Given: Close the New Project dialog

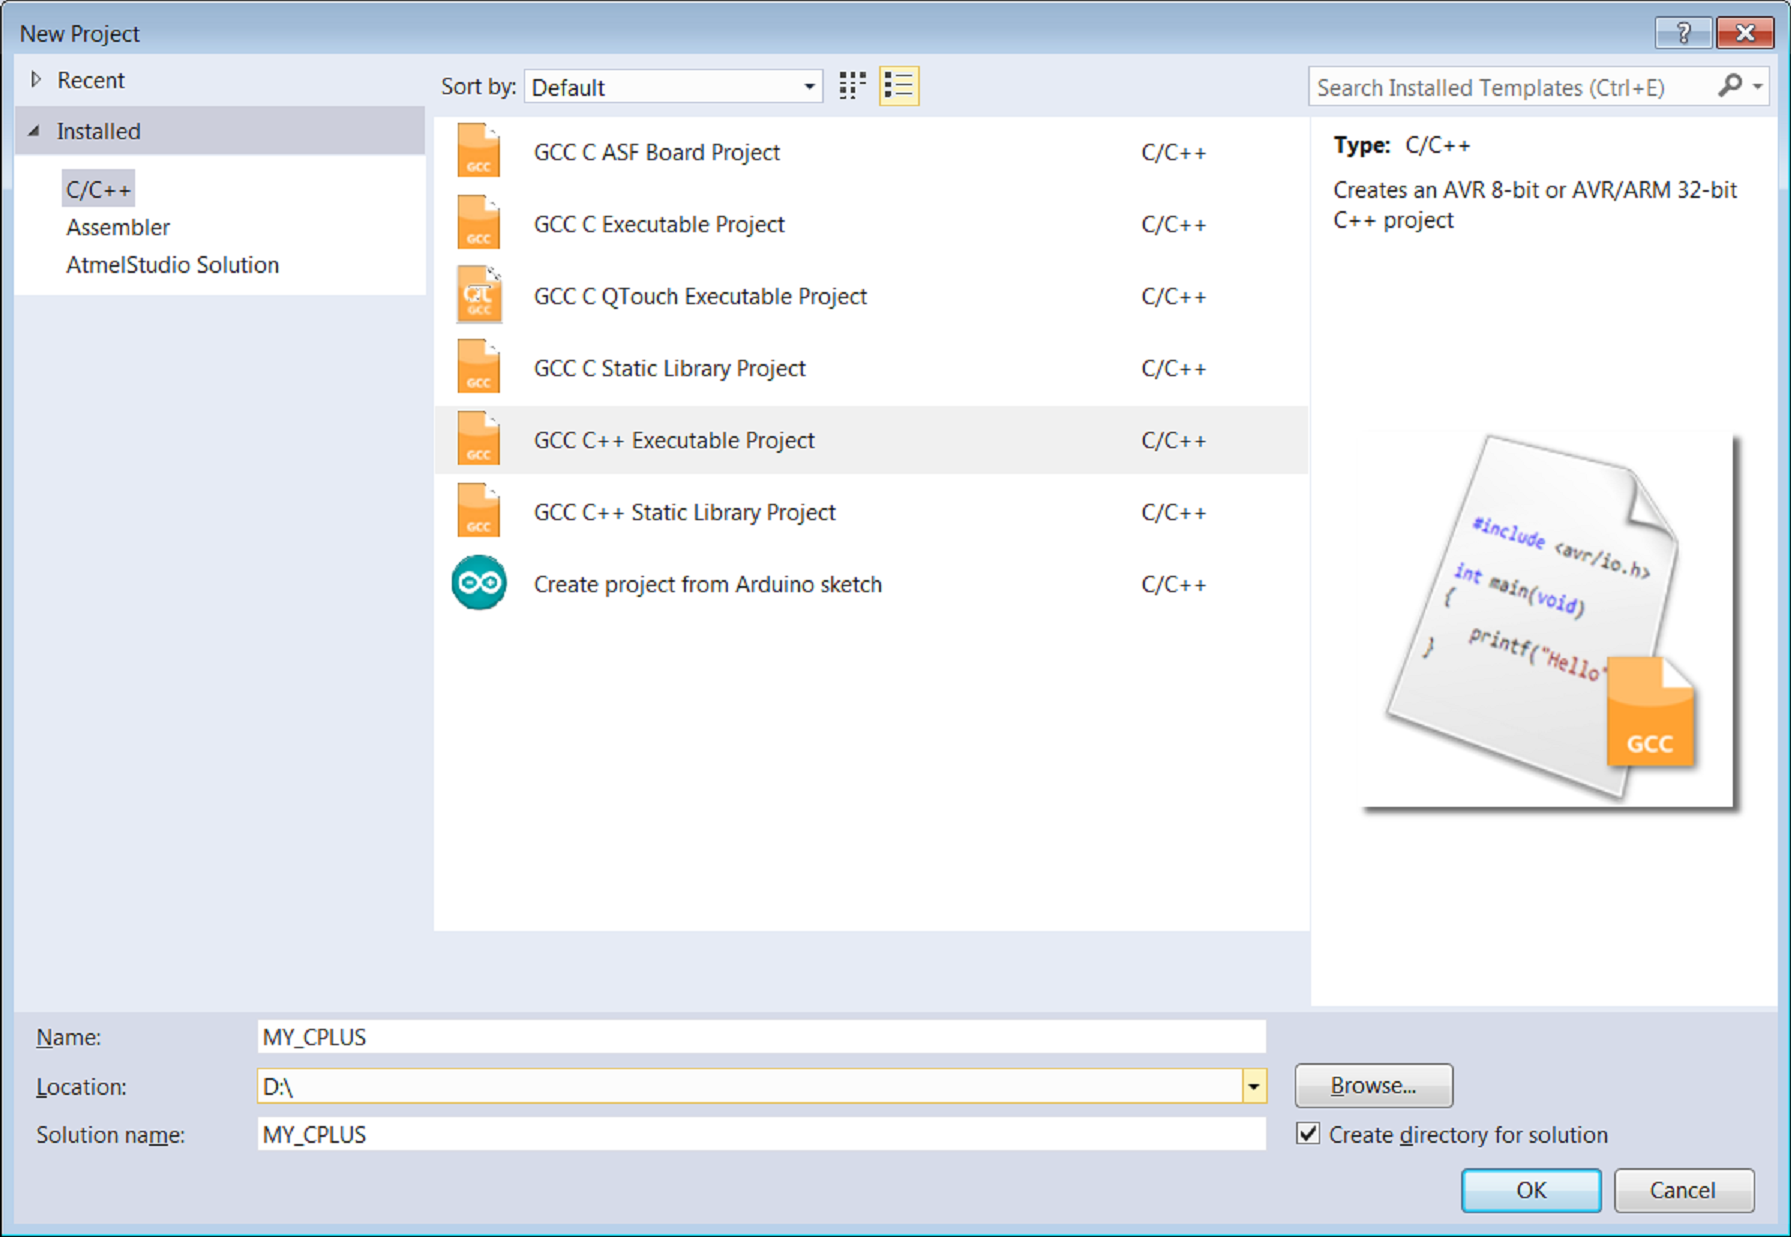Looking at the screenshot, I should point(1745,33).
